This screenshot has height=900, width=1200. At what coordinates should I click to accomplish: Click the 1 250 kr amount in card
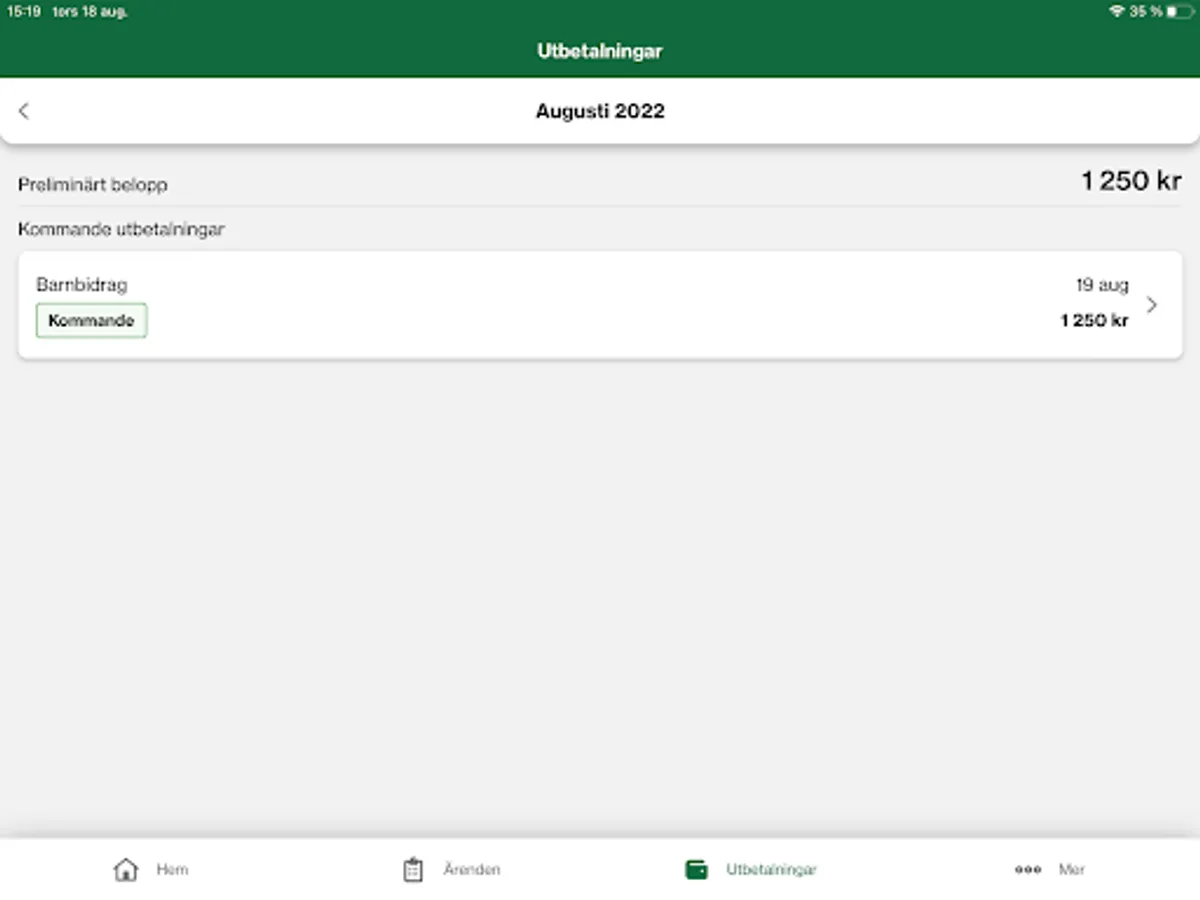pyautogui.click(x=1094, y=320)
